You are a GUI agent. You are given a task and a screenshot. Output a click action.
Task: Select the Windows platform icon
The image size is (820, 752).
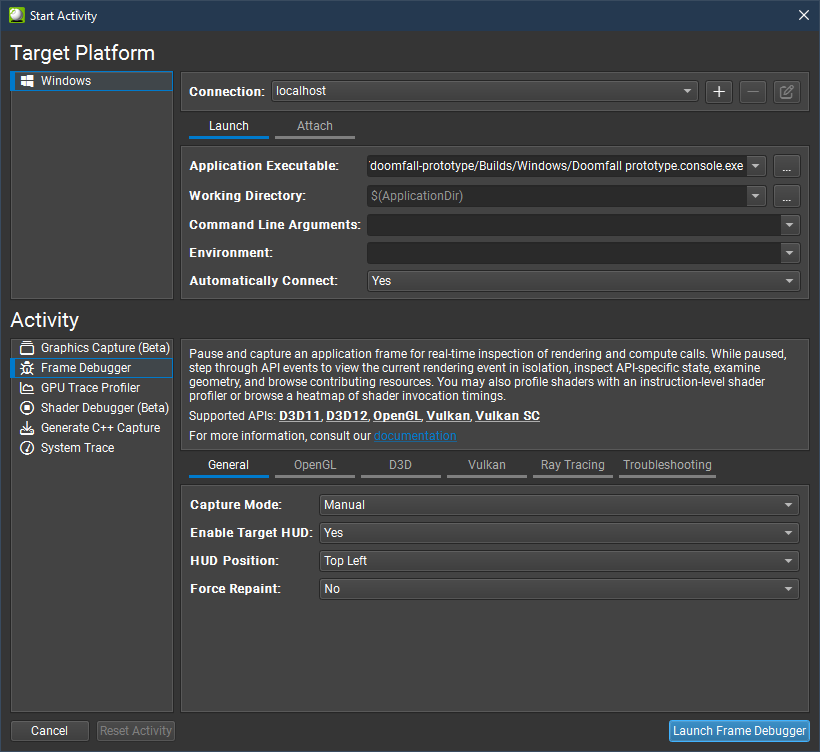[x=28, y=81]
